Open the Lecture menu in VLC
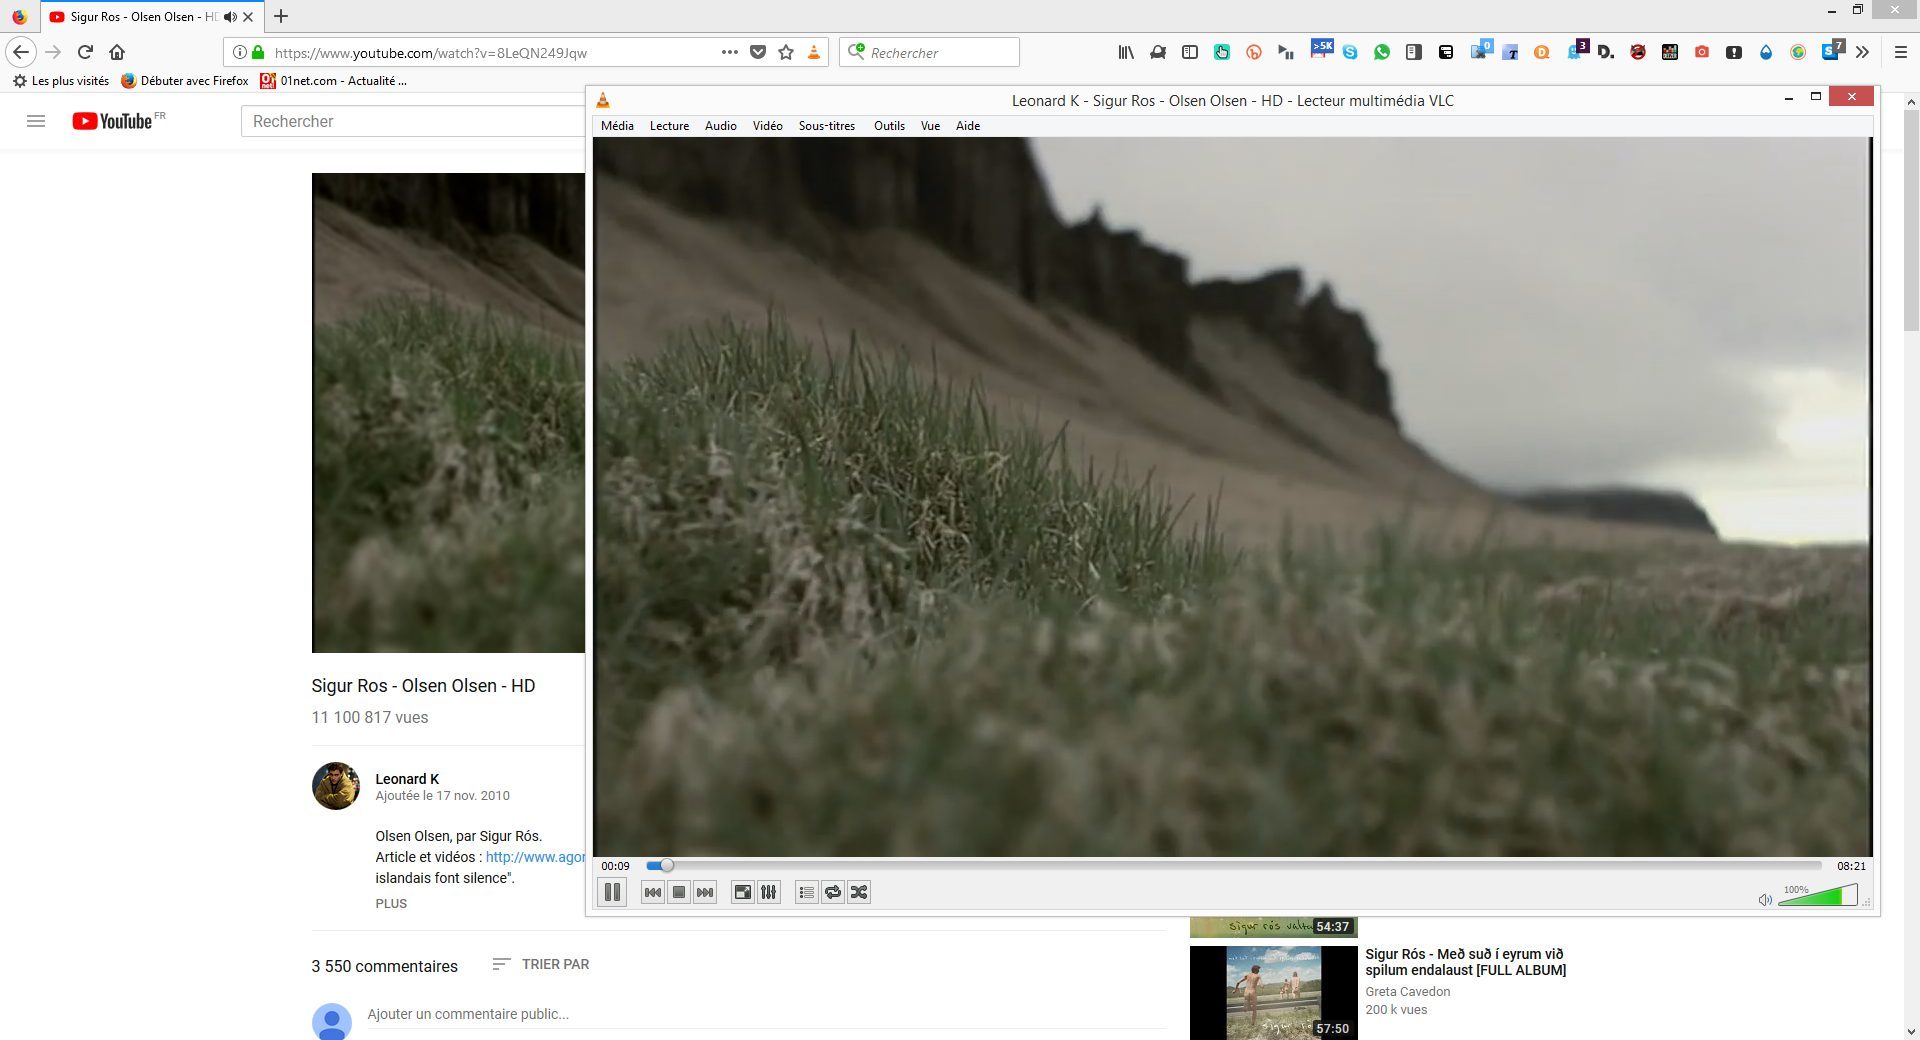 669,126
